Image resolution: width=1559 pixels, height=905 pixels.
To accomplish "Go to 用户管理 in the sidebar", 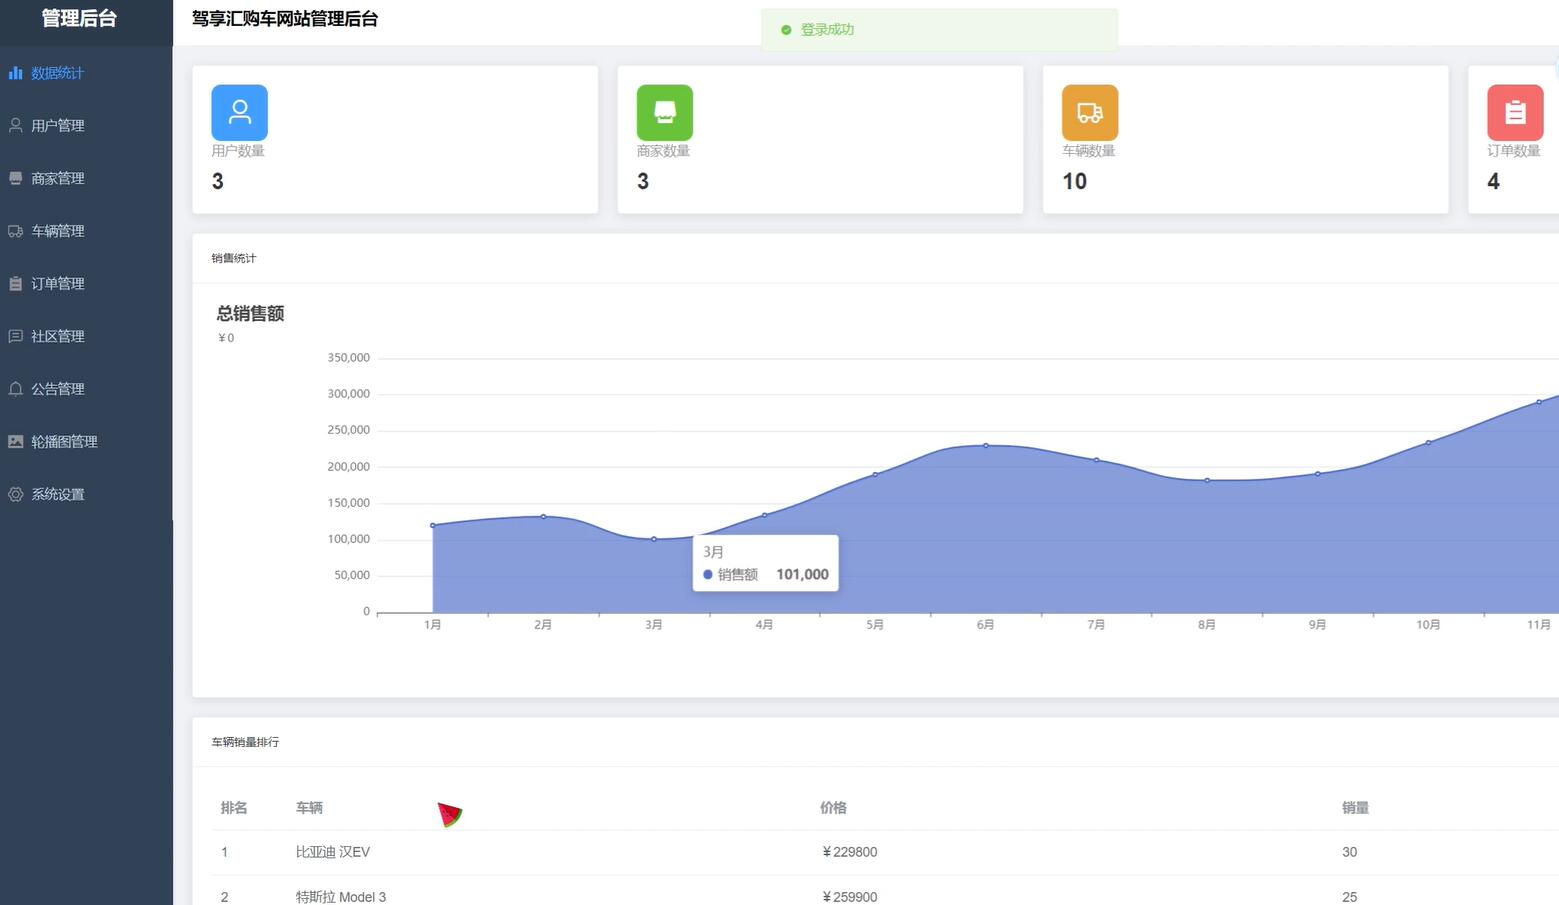I will [86, 125].
